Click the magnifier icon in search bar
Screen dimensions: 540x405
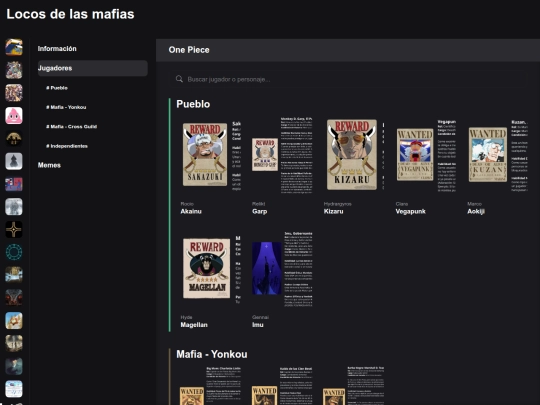point(179,79)
